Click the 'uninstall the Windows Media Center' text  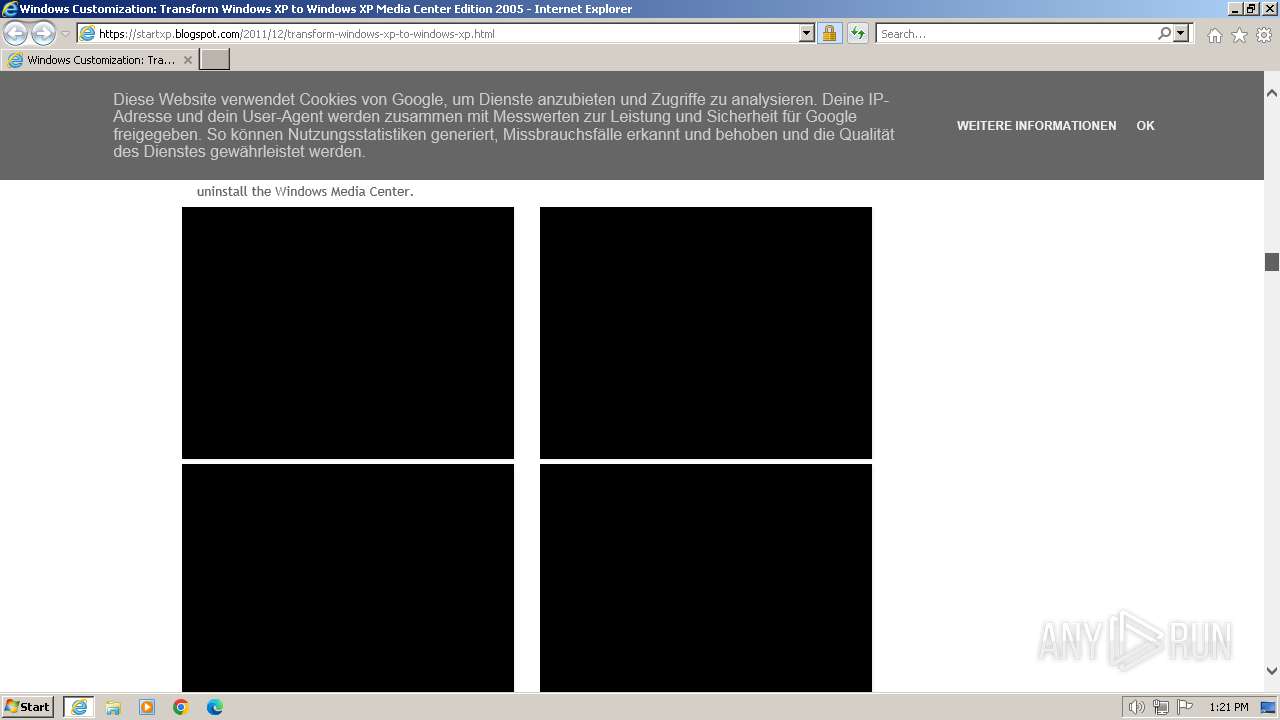tap(305, 191)
